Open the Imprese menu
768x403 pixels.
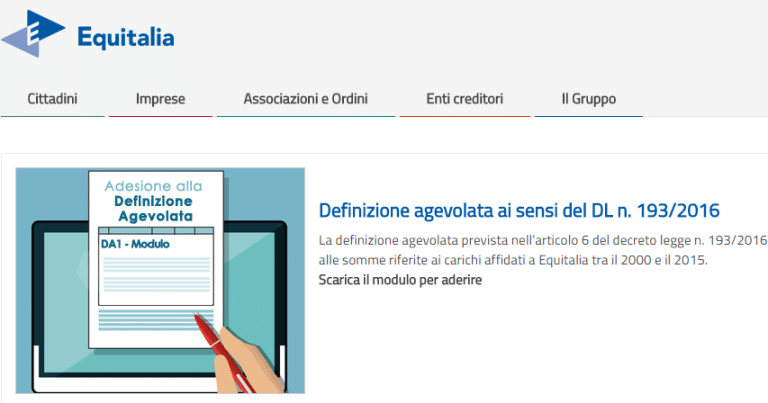tap(161, 99)
